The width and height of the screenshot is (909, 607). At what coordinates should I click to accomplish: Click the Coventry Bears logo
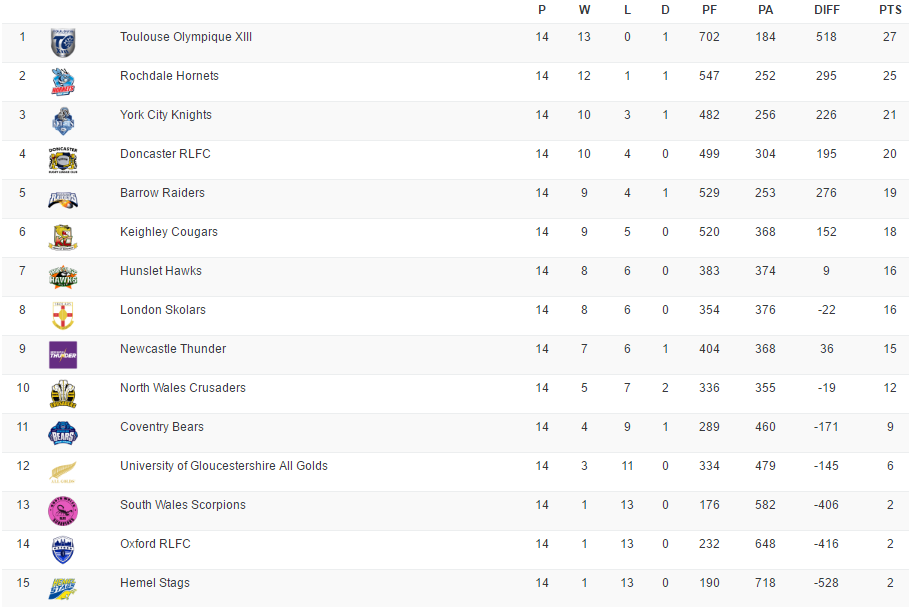pyautogui.click(x=63, y=433)
